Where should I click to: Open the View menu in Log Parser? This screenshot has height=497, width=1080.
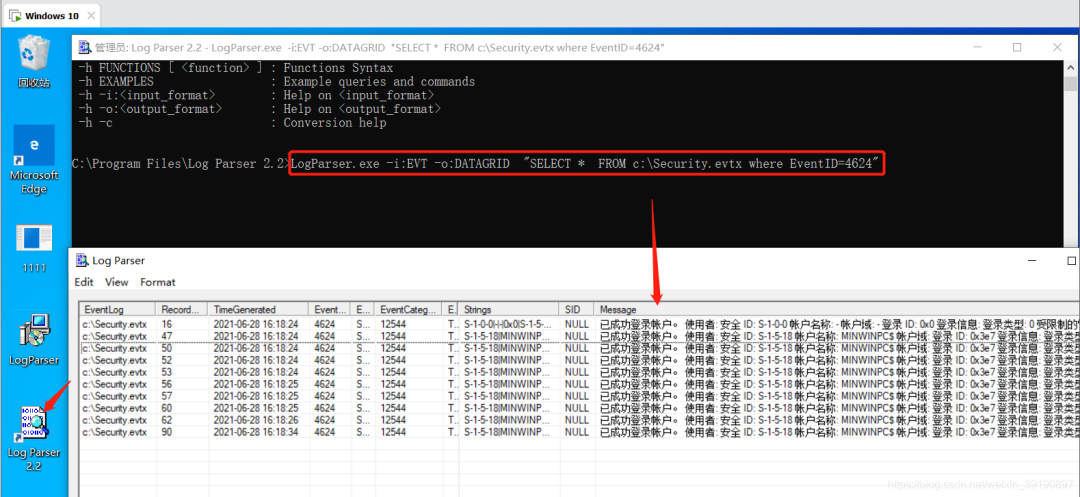click(116, 282)
